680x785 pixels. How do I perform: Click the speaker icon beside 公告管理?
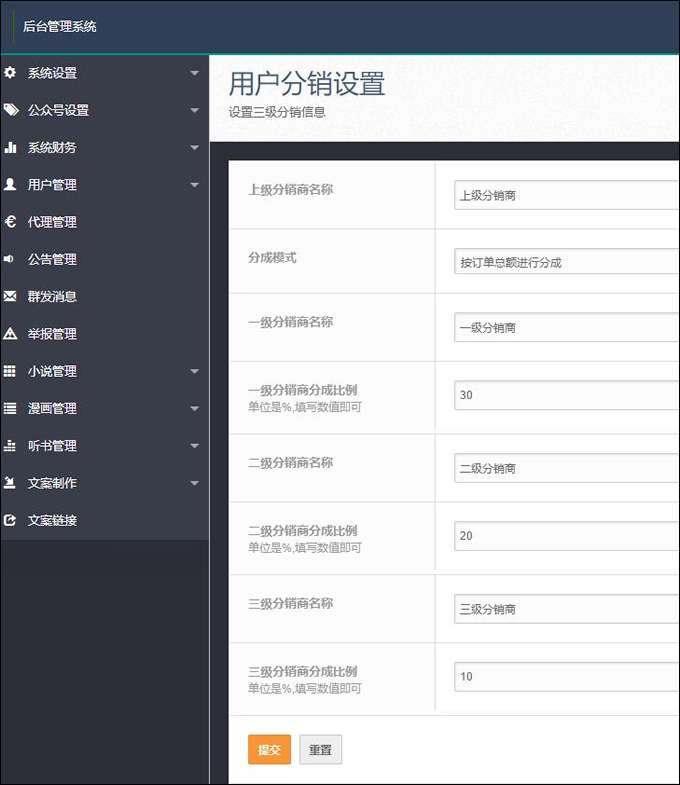point(10,259)
